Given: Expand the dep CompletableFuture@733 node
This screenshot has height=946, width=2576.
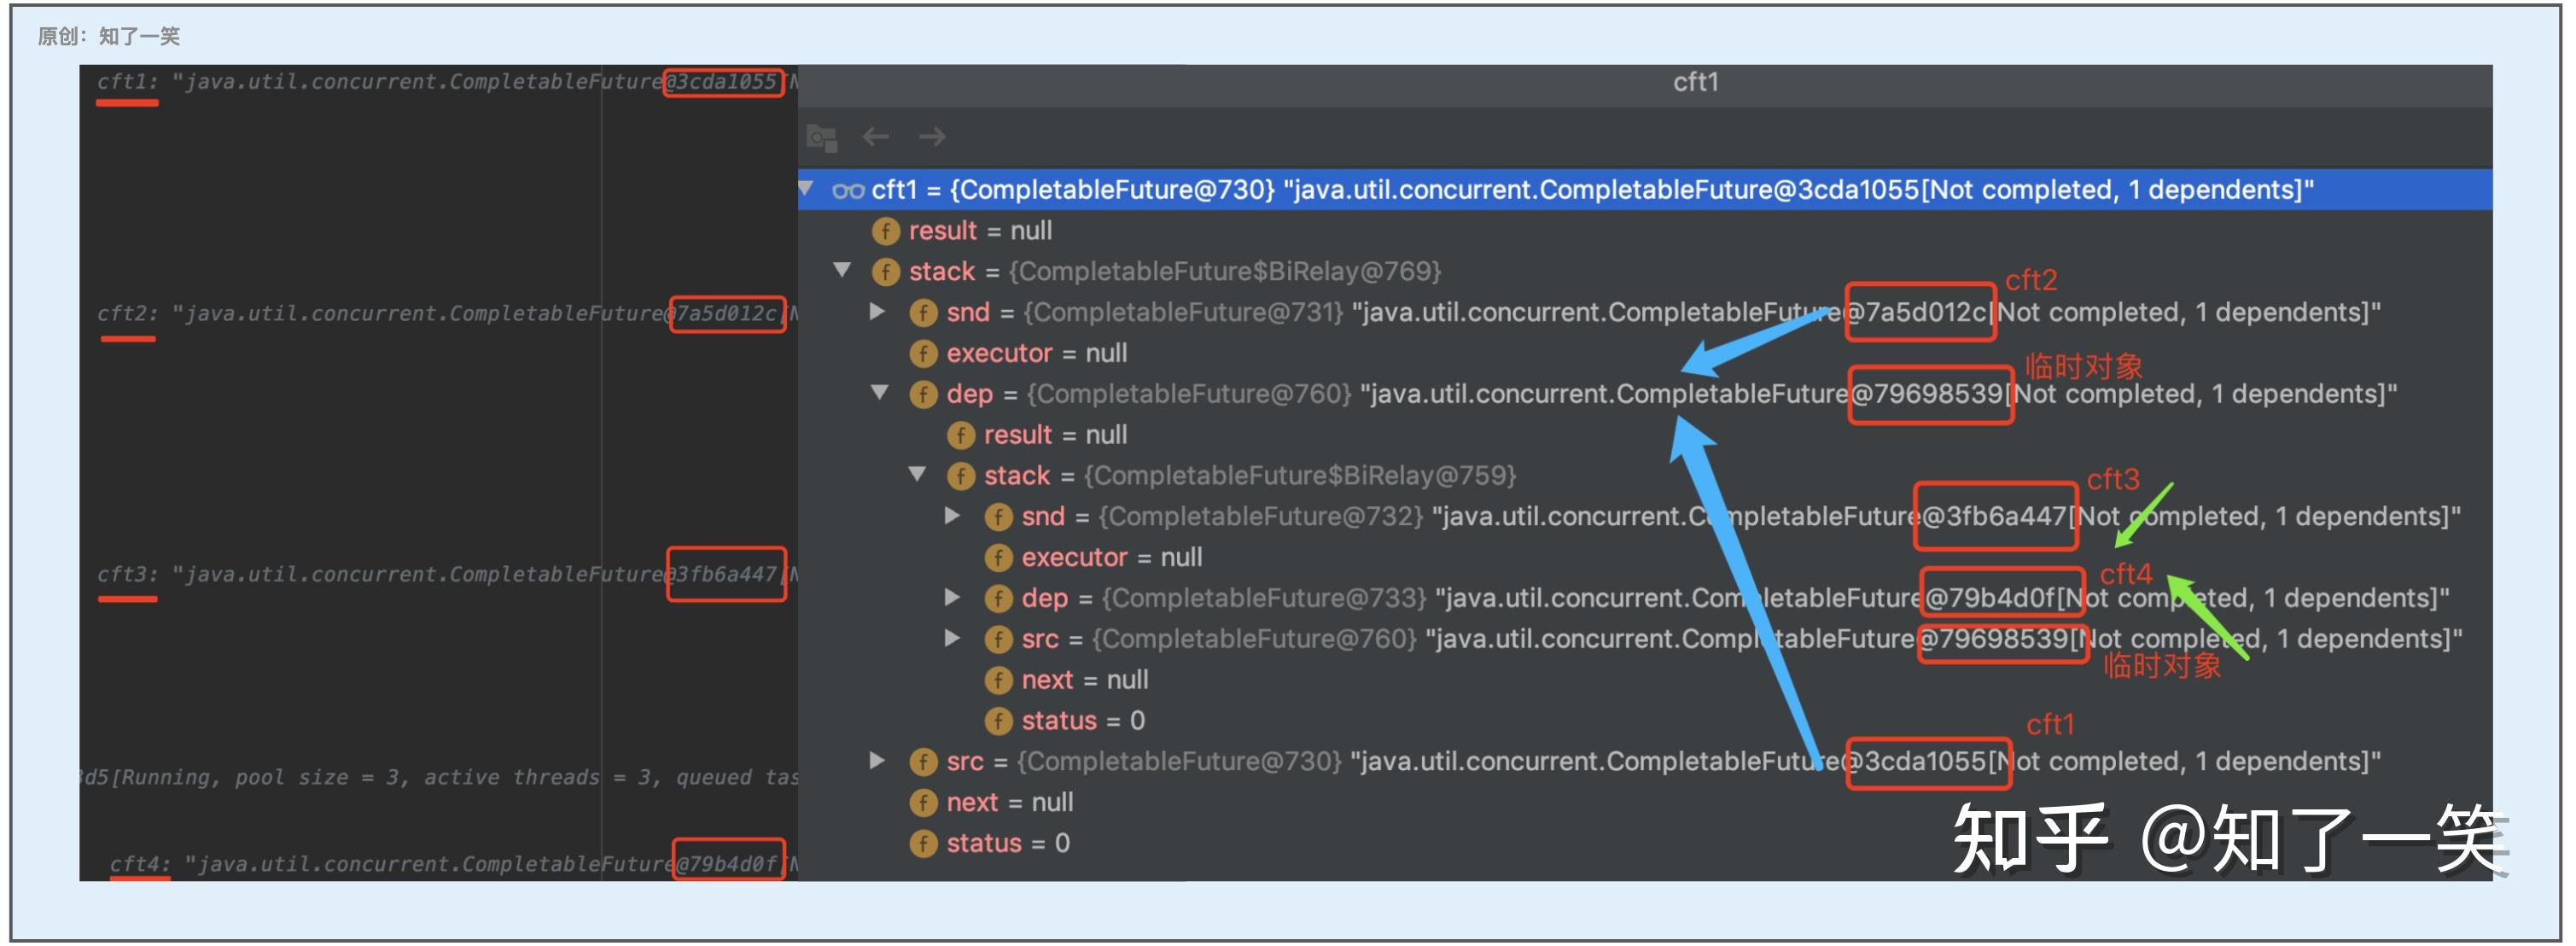Looking at the screenshot, I should pos(953,598).
